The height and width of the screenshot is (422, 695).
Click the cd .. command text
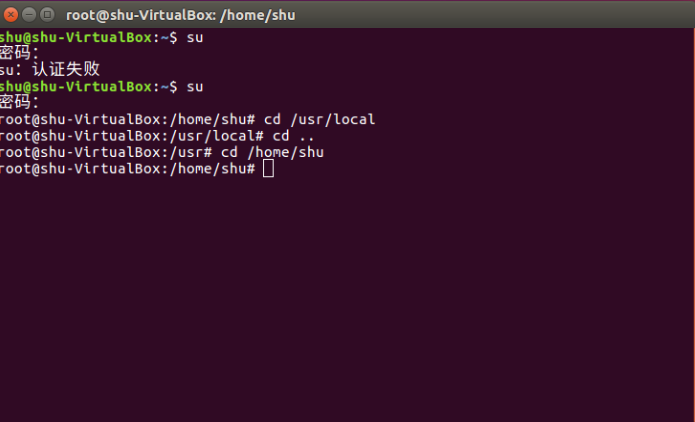point(293,136)
